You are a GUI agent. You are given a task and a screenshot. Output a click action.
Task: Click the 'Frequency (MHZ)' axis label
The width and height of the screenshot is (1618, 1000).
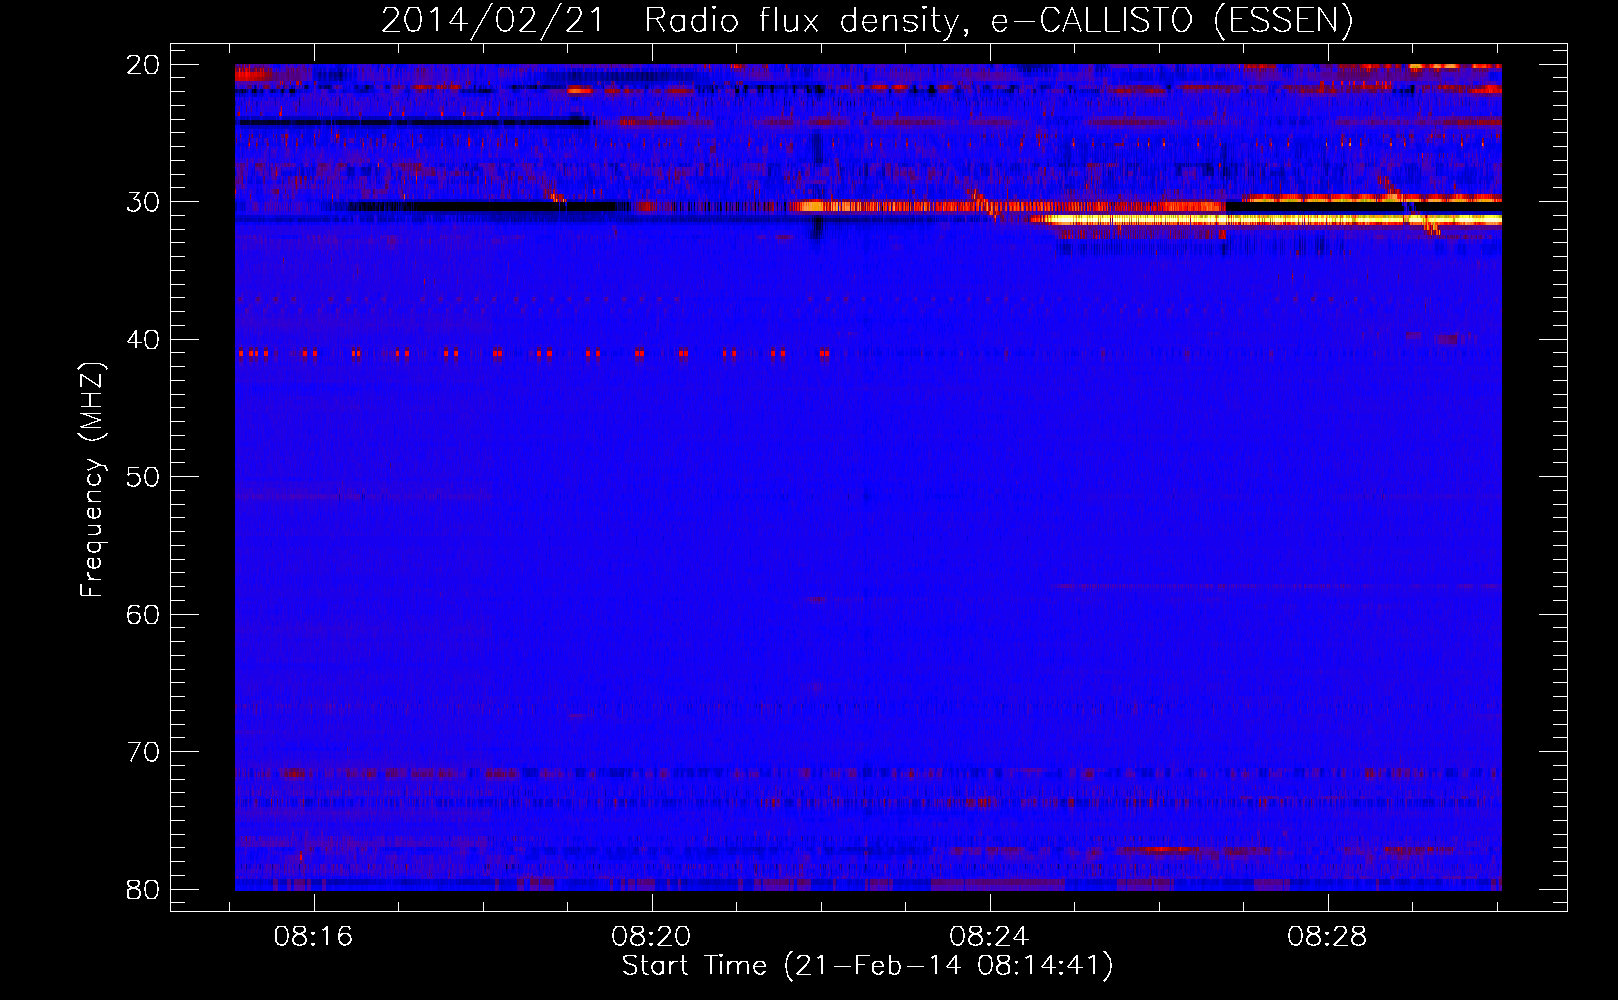click(92, 480)
